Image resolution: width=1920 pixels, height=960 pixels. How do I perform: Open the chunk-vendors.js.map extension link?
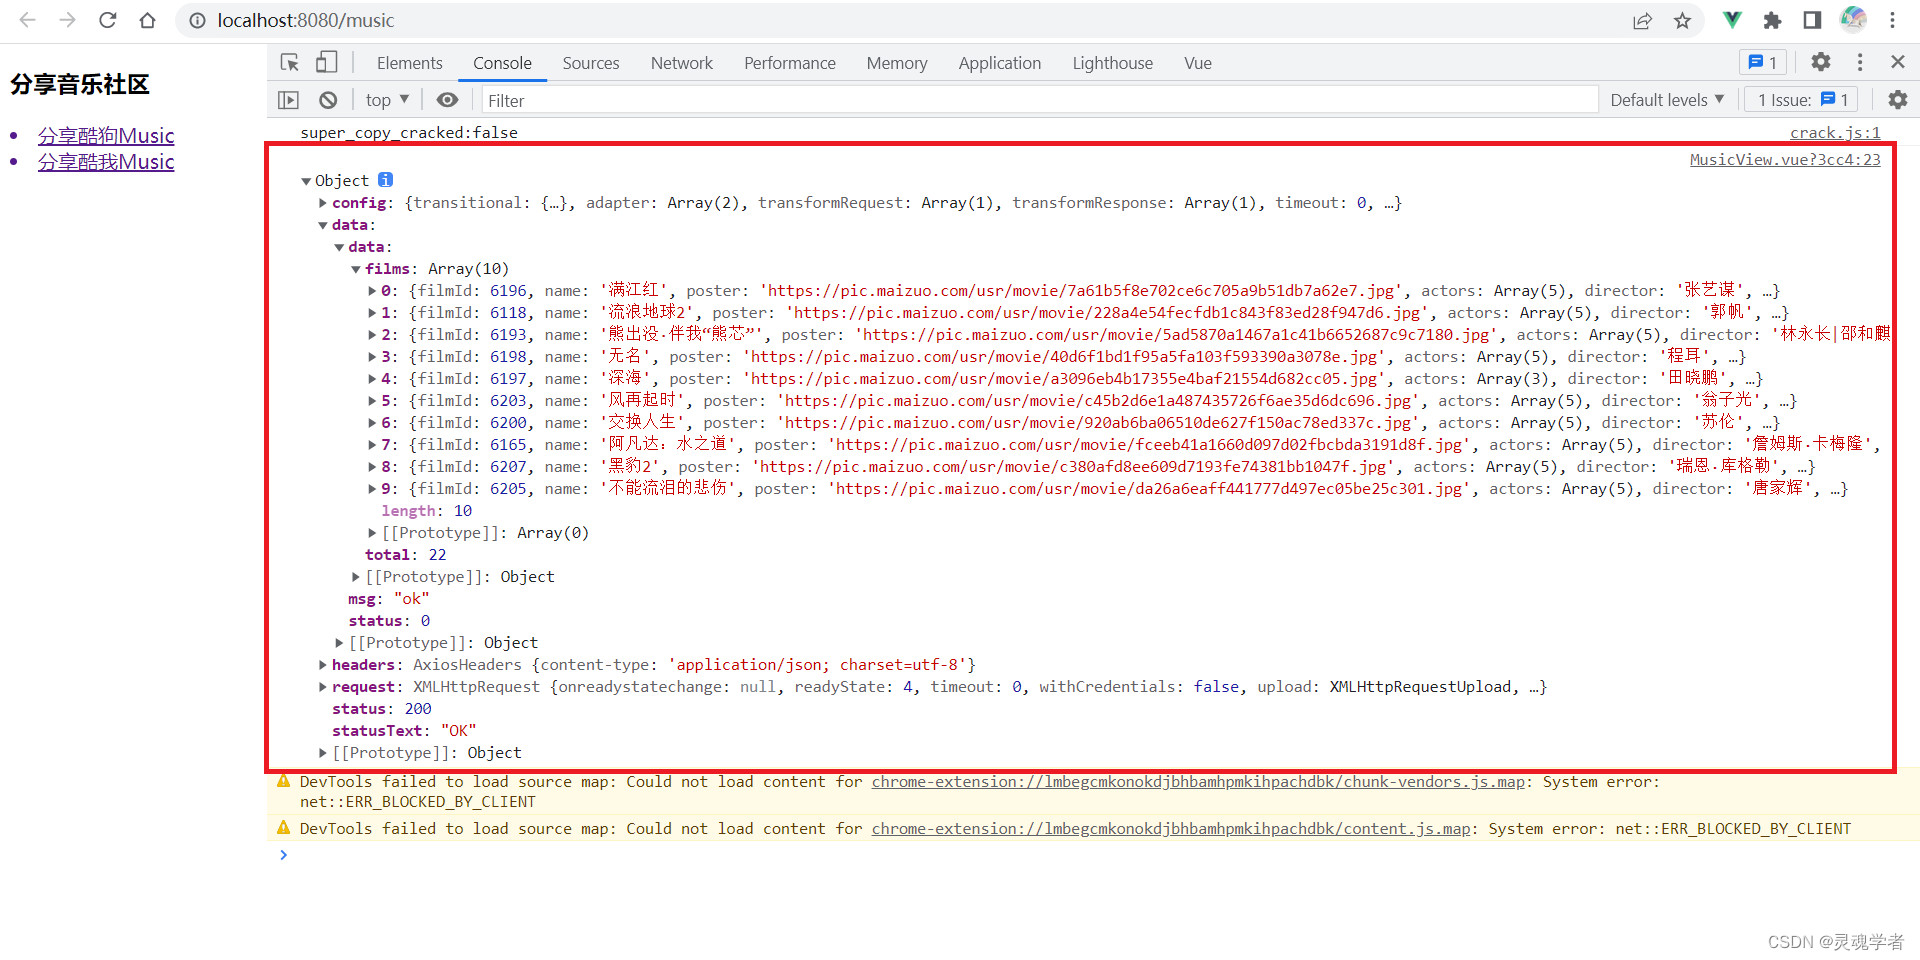click(1198, 782)
